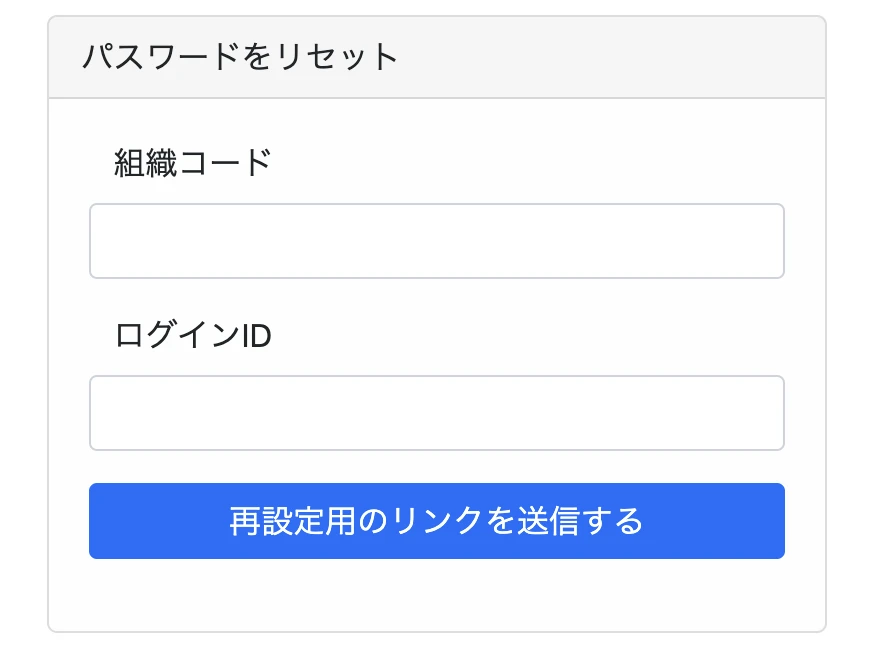872x670 pixels.
Task: Click the field below ログインID
Action: pos(437,413)
